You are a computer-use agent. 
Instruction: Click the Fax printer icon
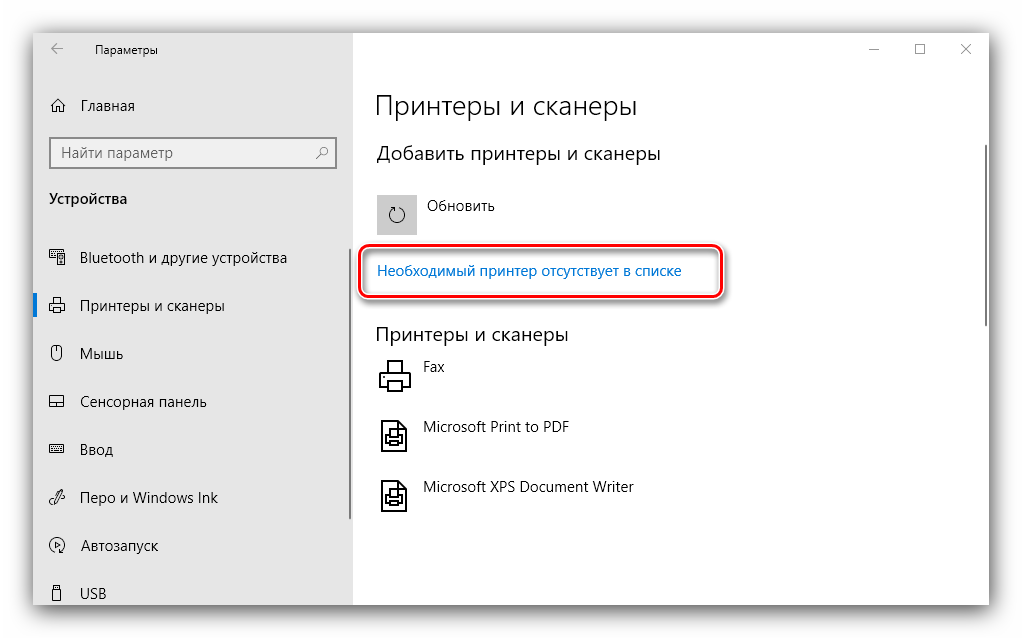[394, 376]
